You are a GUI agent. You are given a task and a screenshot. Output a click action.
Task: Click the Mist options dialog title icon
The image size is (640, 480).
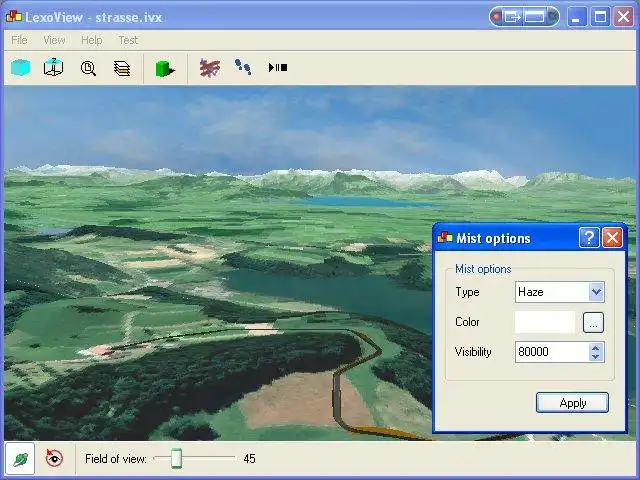(x=445, y=238)
